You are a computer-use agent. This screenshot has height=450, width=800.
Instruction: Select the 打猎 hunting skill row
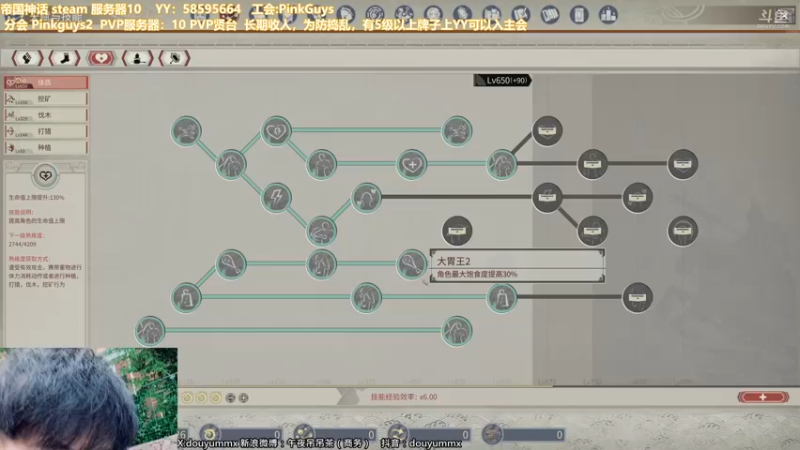coord(46,131)
